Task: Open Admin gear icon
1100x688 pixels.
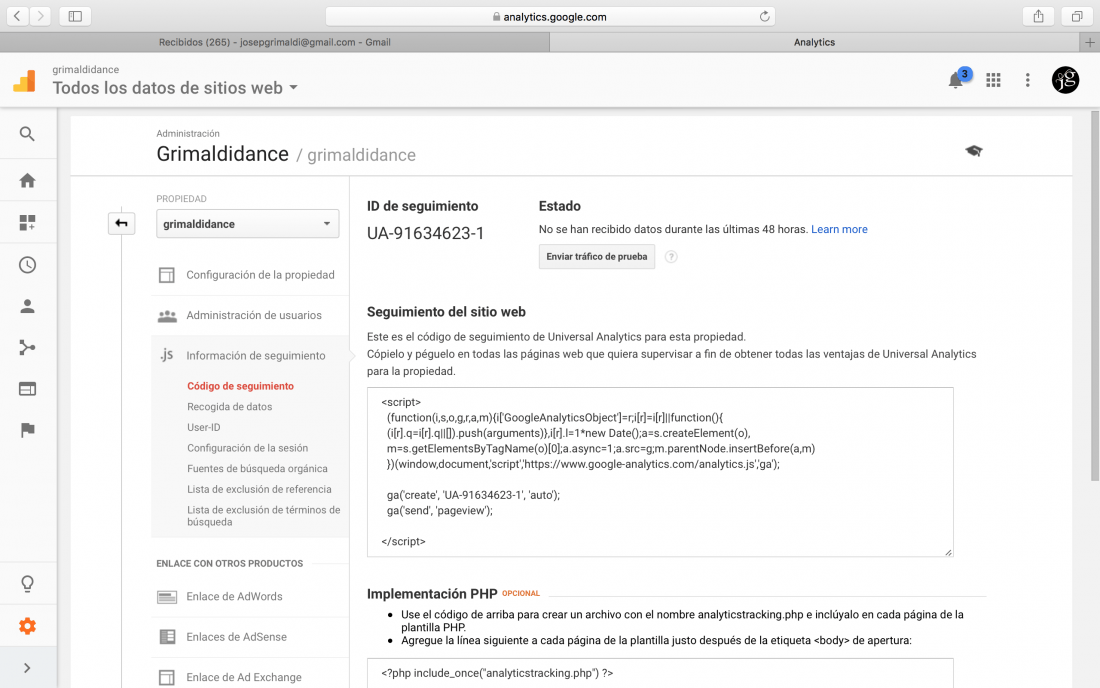Action: coord(27,626)
